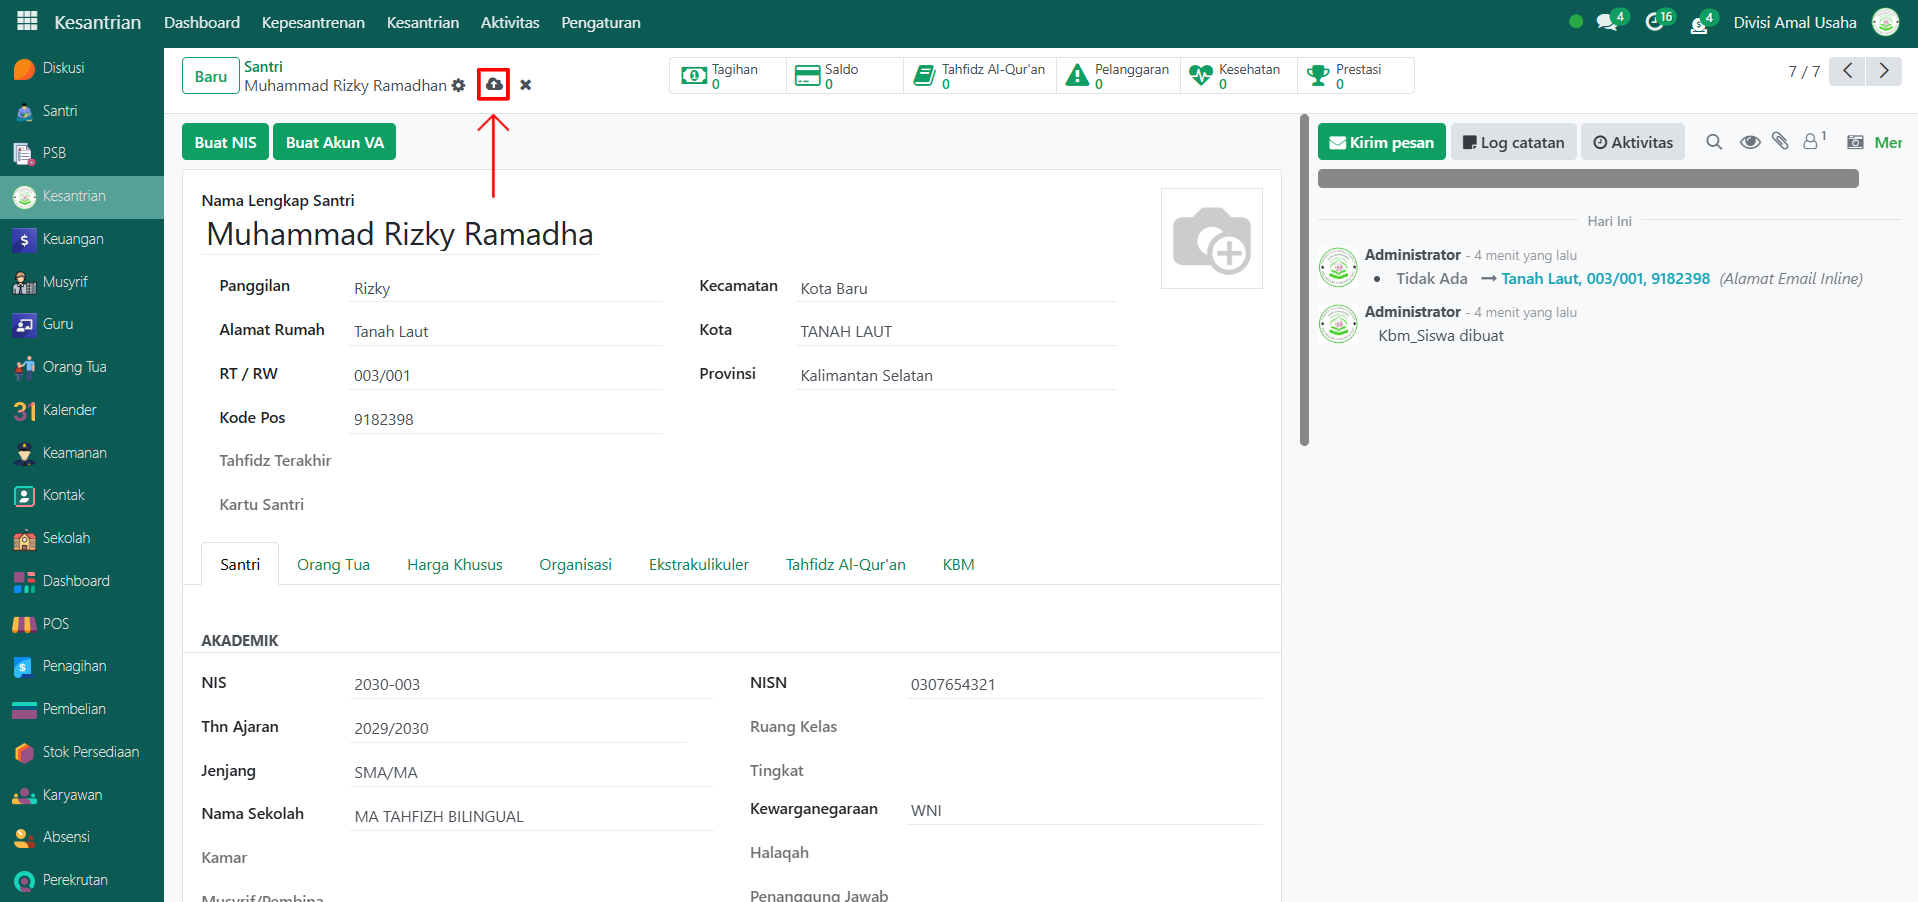Image resolution: width=1918 pixels, height=902 pixels.
Task: Open the gear actions menu
Action: coord(459,86)
